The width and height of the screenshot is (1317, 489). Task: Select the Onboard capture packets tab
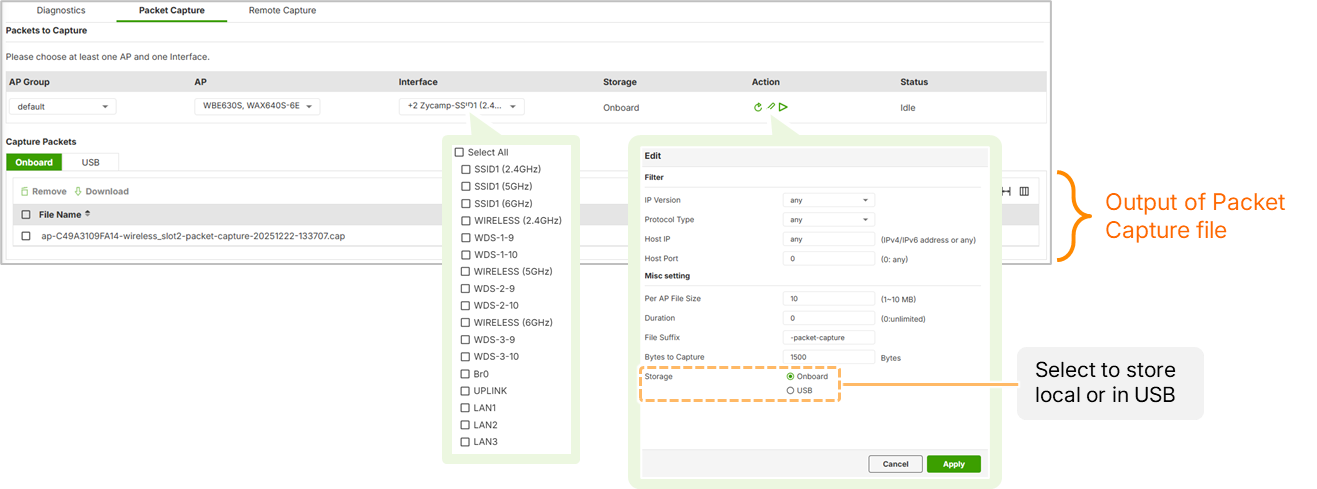34,162
